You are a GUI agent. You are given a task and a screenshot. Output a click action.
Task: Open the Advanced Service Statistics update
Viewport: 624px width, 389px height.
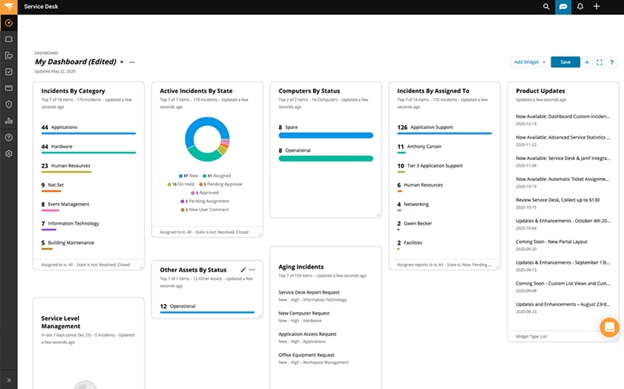[563, 137]
